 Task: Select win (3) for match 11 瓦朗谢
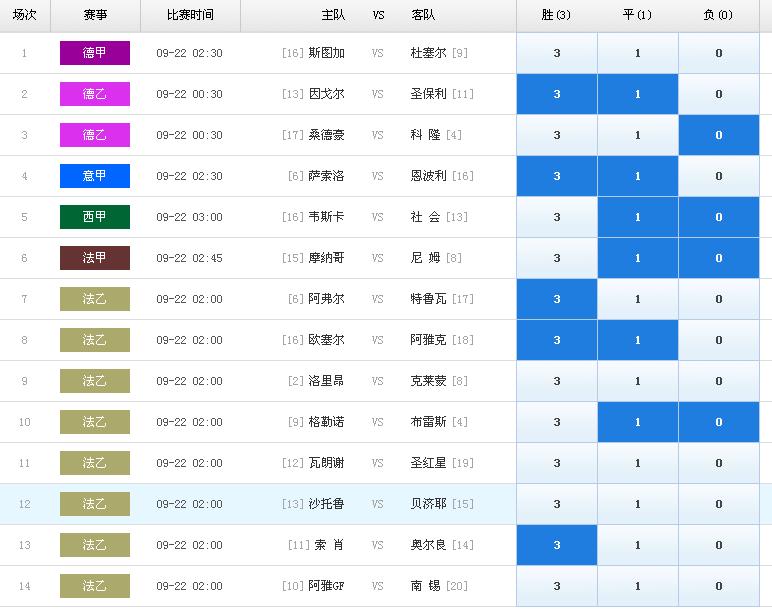pos(557,463)
